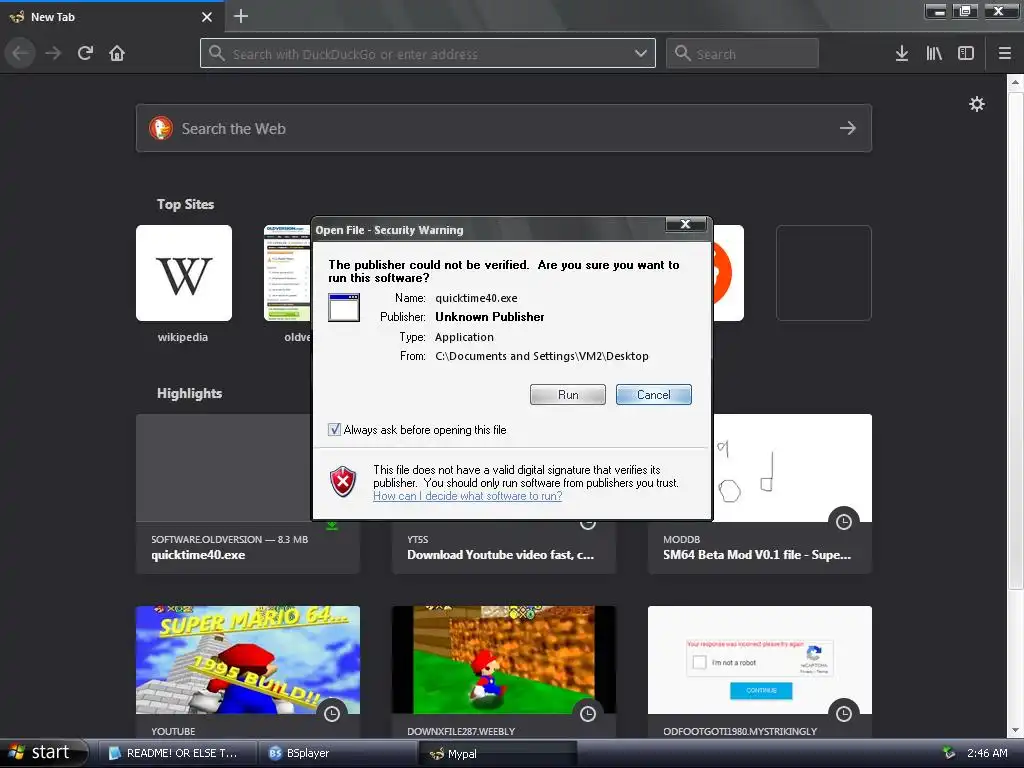Click the clock icon on DOWNXFILE287 card

(588, 714)
